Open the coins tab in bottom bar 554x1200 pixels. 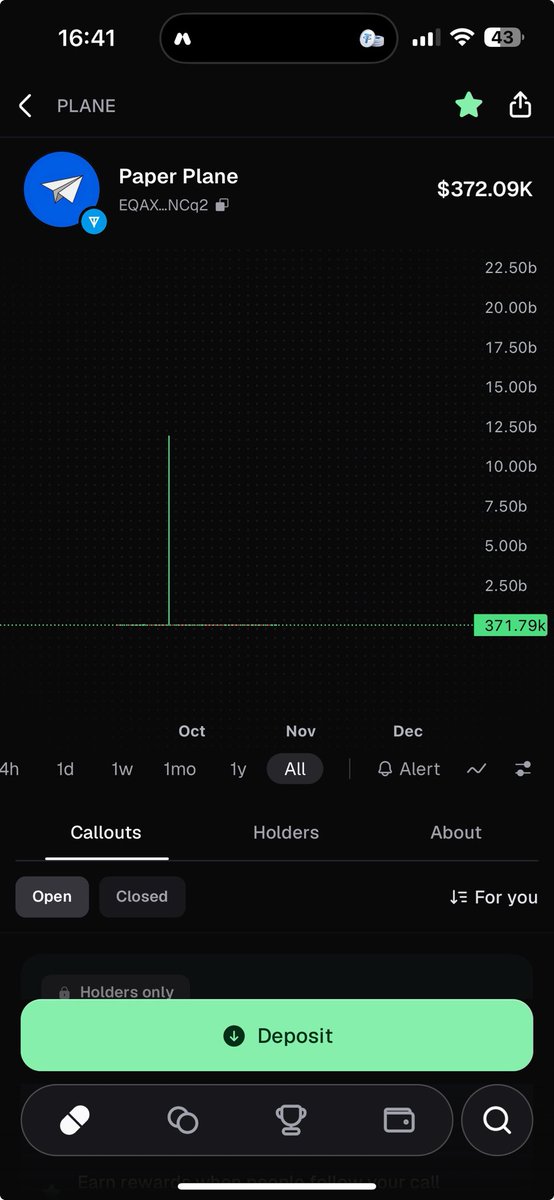click(x=183, y=1121)
